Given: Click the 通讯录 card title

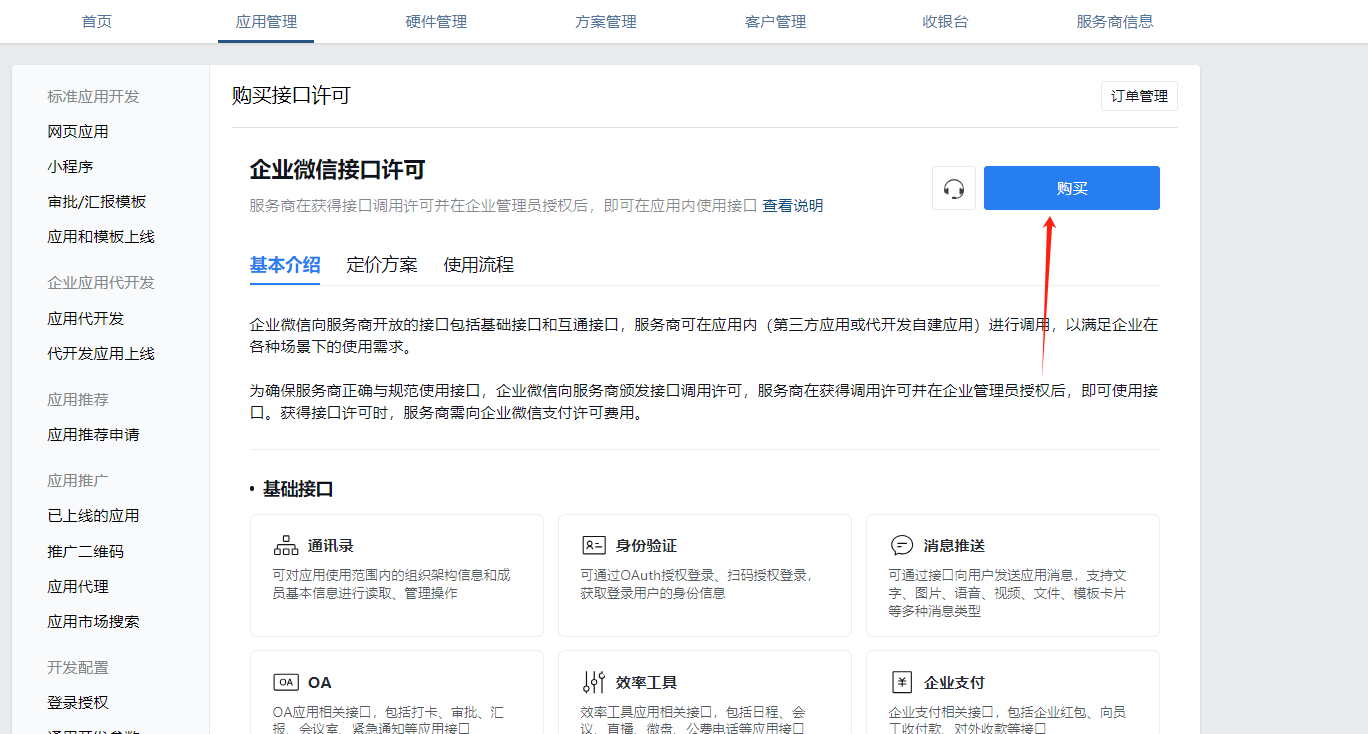Looking at the screenshot, I should coord(331,546).
